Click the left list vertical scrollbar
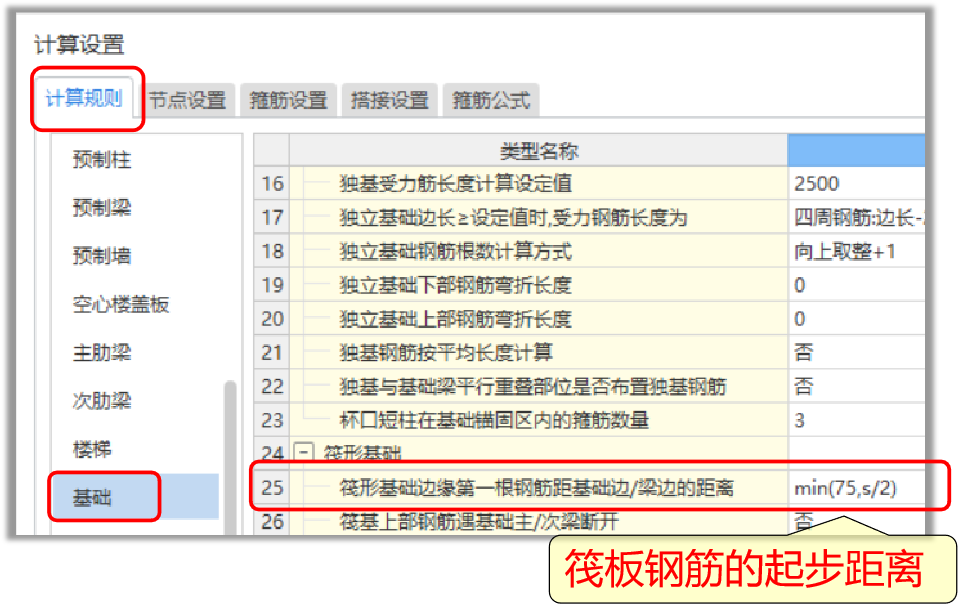958x604 pixels. pyautogui.click(x=230, y=457)
